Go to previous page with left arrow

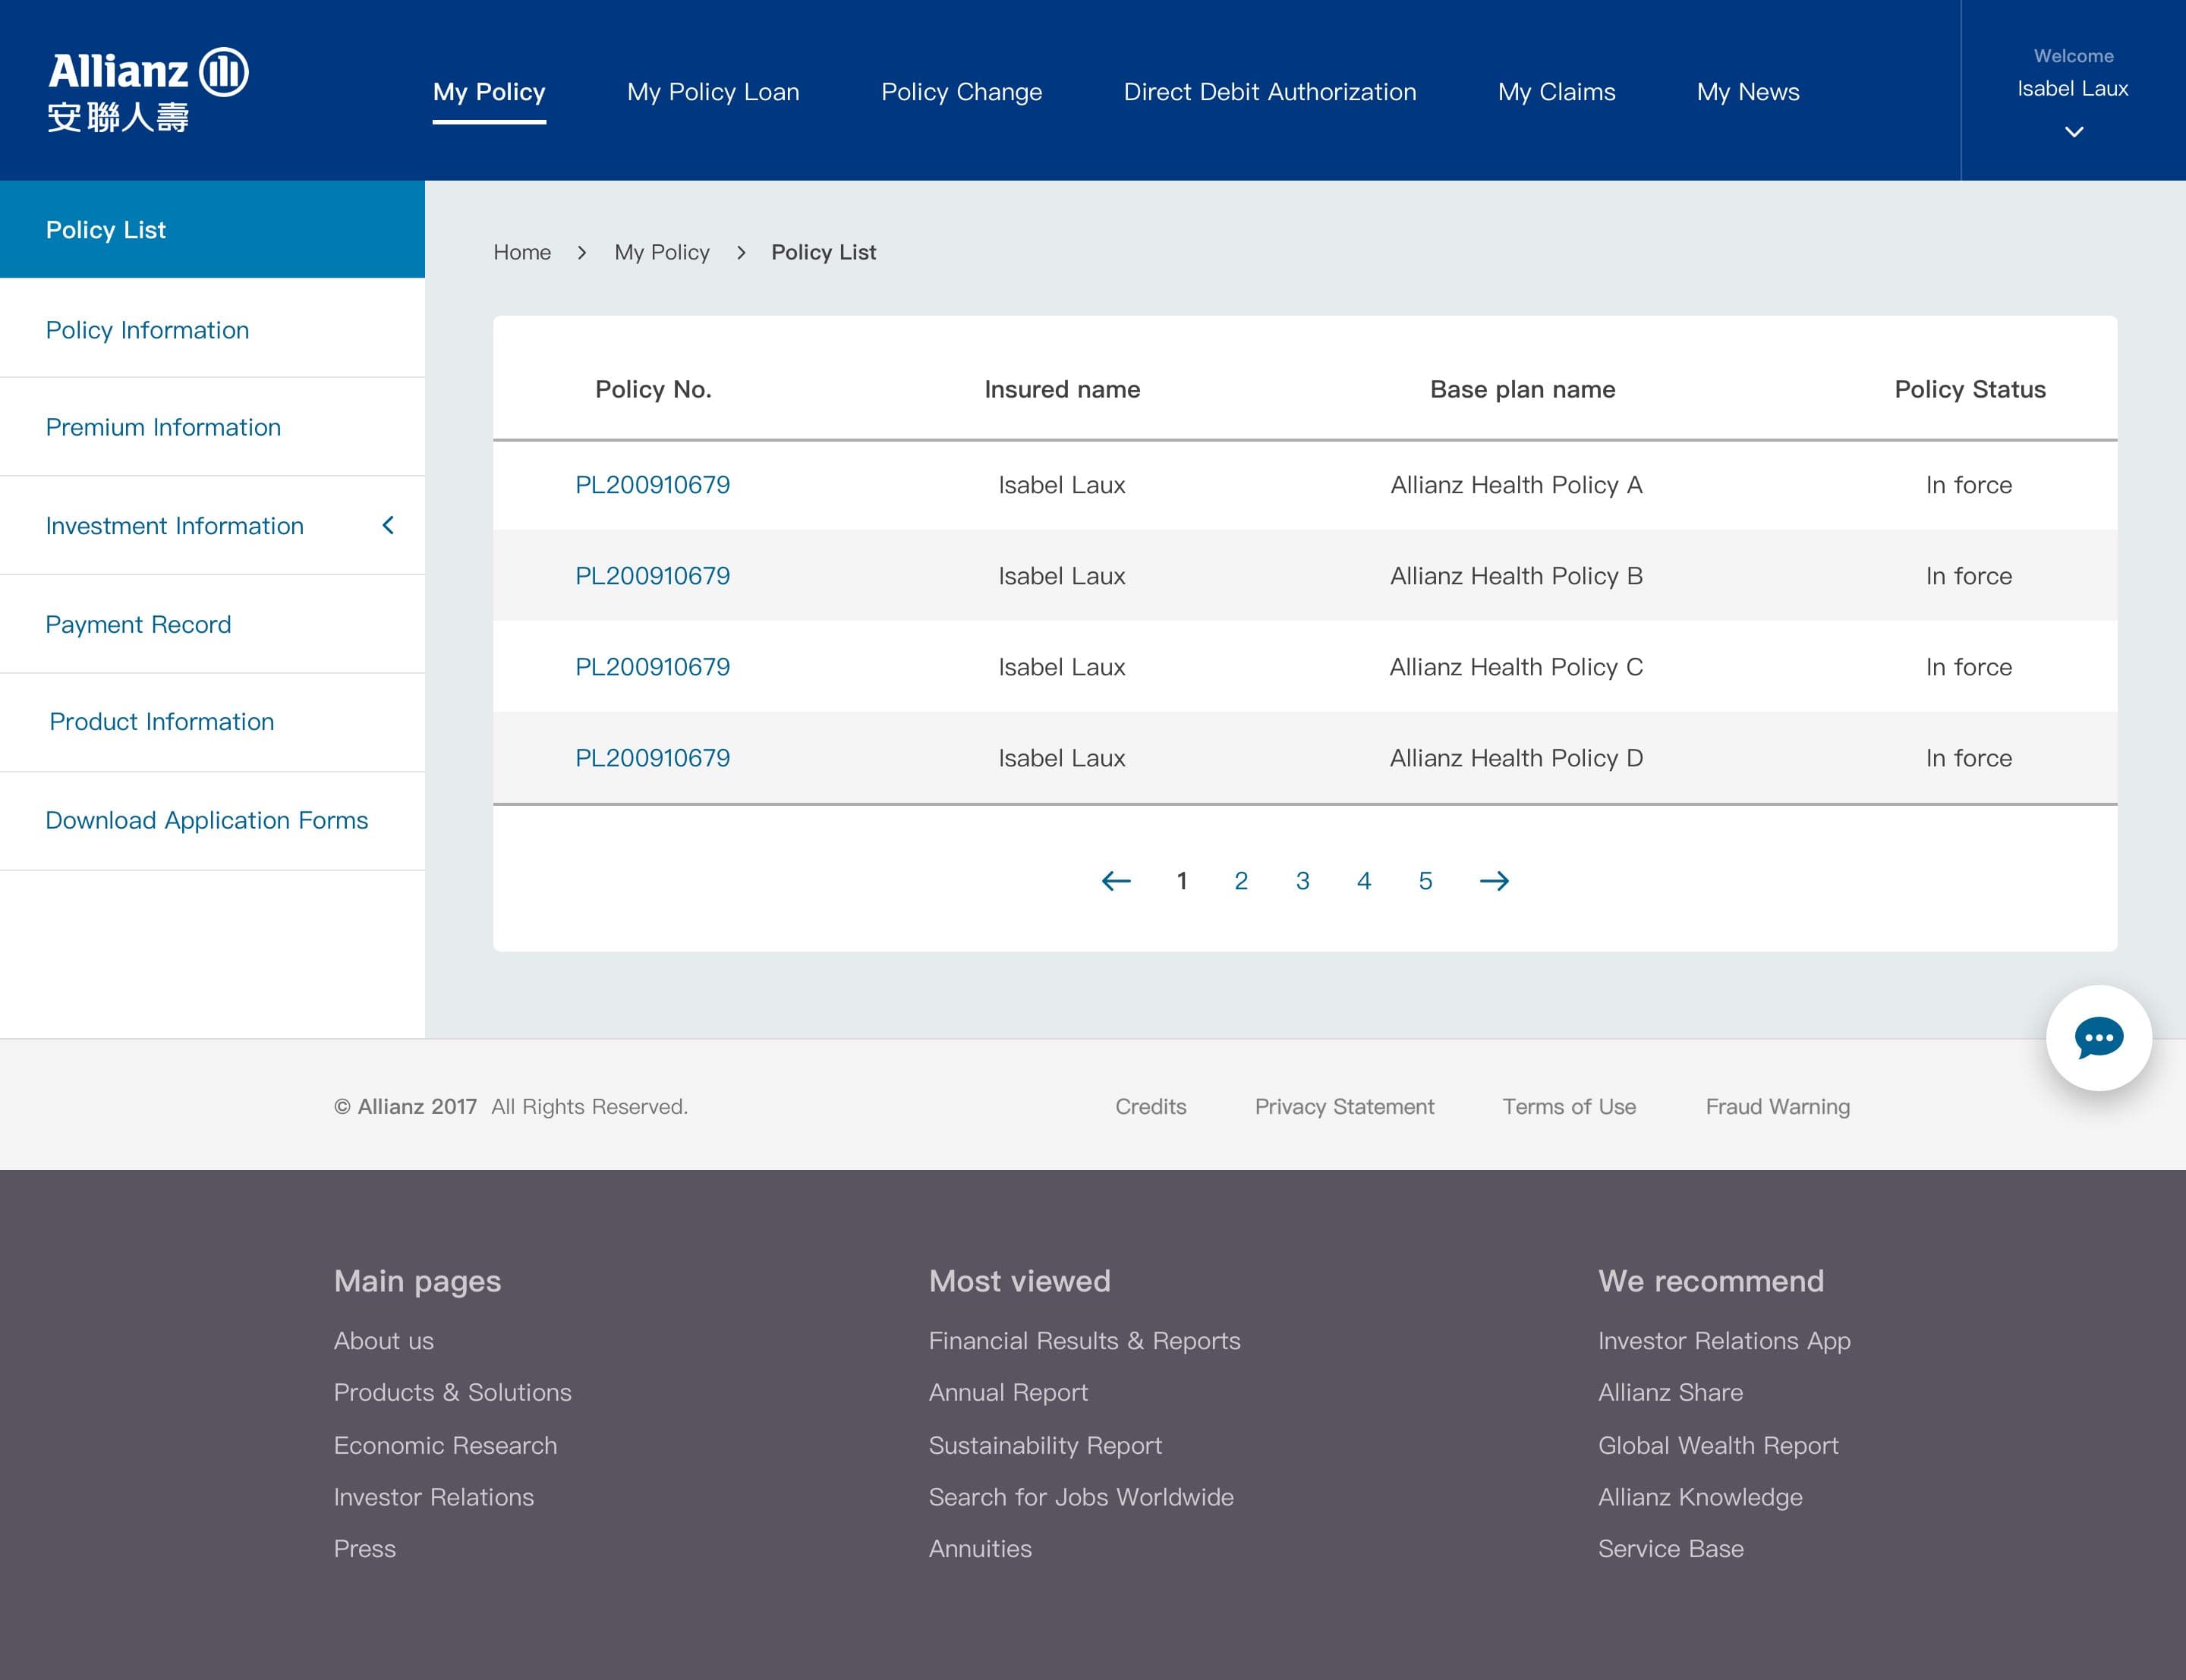click(x=1116, y=881)
